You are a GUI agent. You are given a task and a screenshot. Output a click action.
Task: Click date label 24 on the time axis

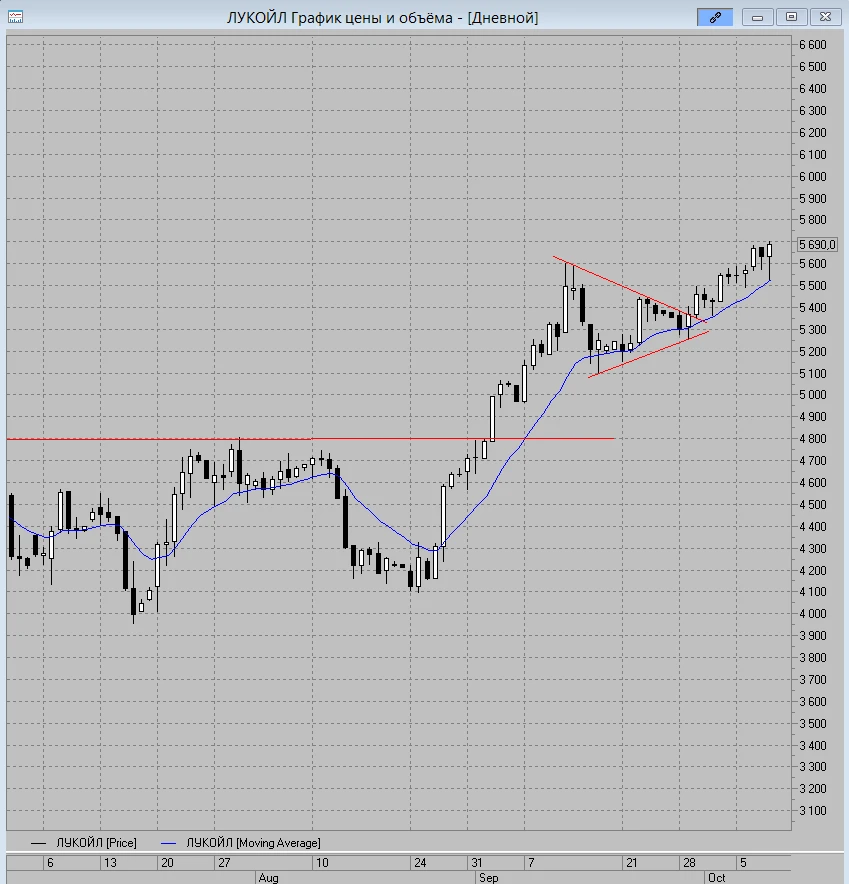click(x=420, y=863)
